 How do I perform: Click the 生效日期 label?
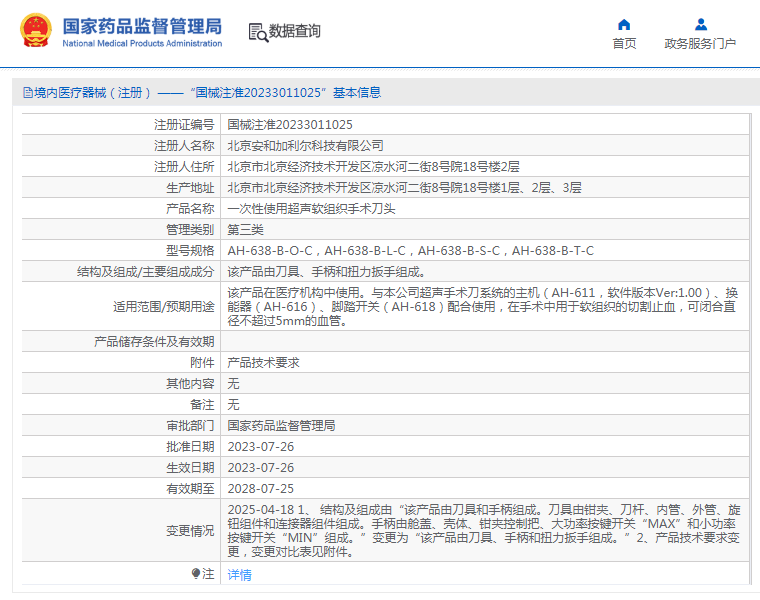[x=190, y=468]
